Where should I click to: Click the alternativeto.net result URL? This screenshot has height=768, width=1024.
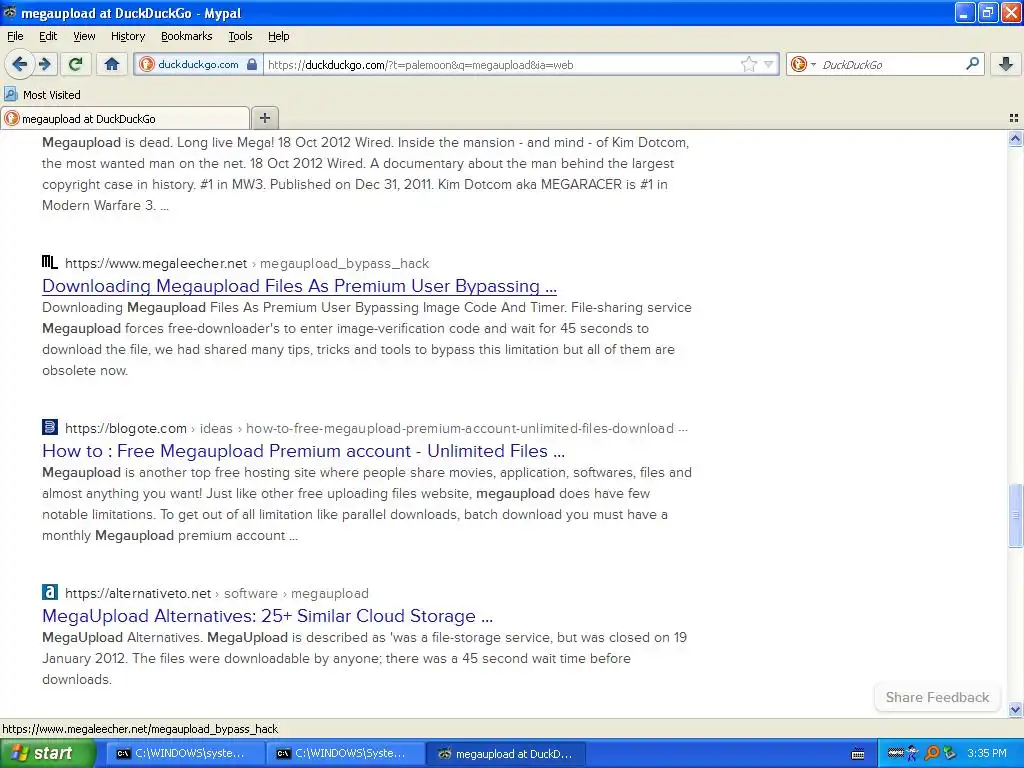[138, 593]
